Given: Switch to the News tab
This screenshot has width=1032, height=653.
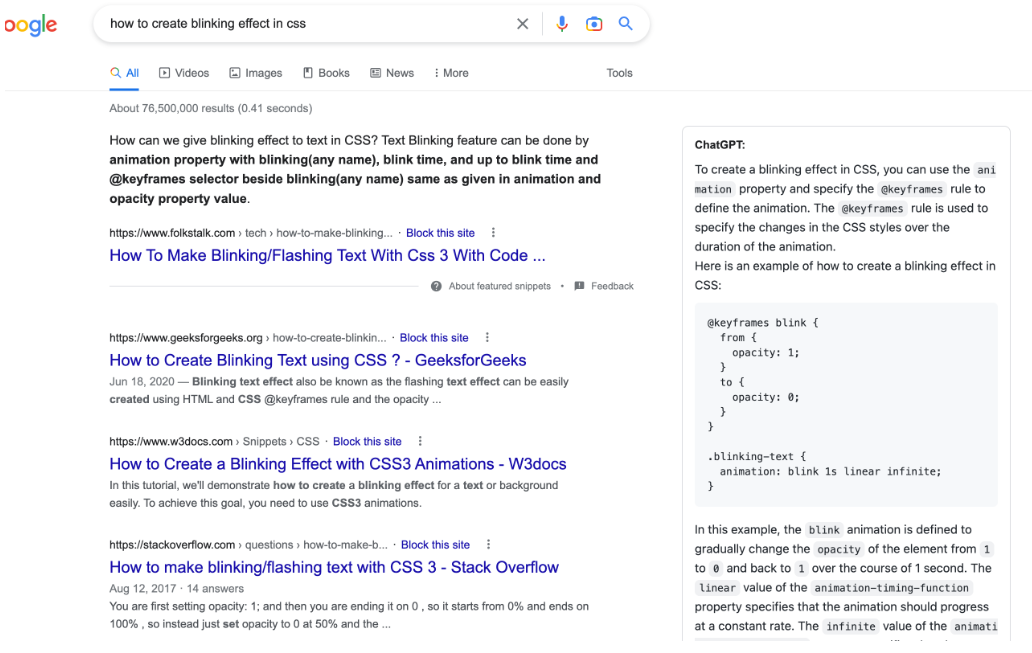Looking at the screenshot, I should click(x=392, y=73).
